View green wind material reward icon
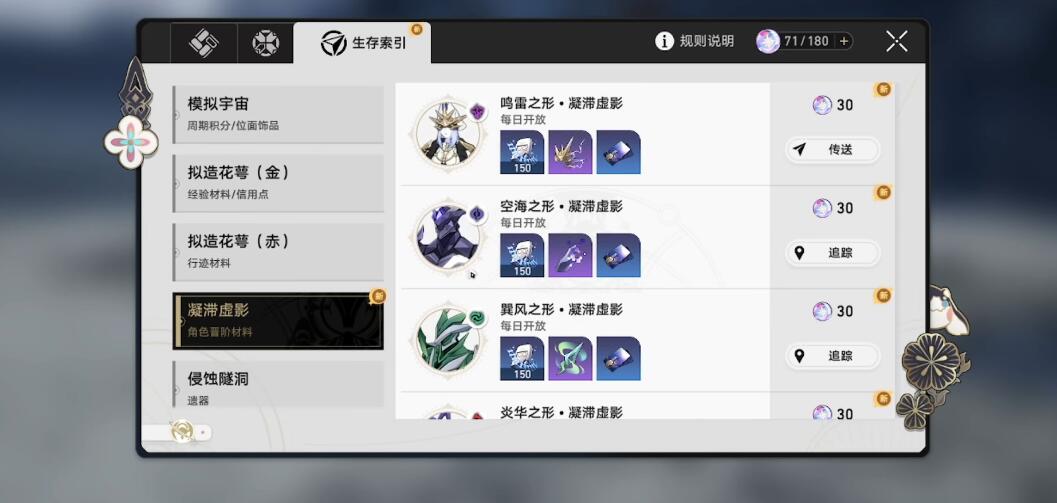Viewport: 1057px width, 503px height. pyautogui.click(x=570, y=358)
